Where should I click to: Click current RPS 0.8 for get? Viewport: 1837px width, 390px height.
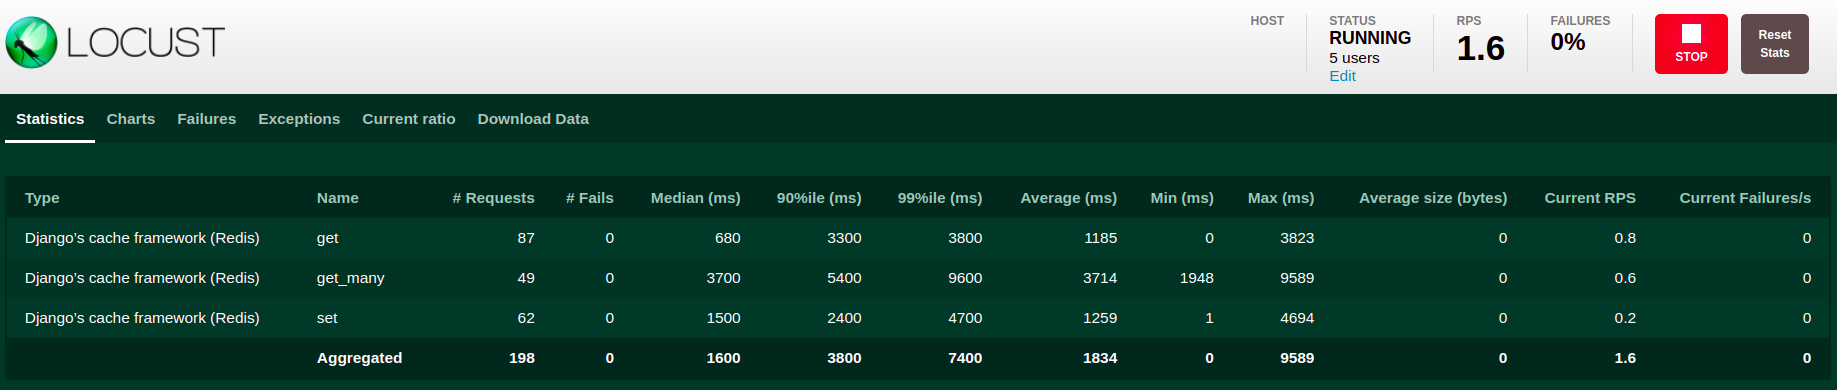point(1625,238)
